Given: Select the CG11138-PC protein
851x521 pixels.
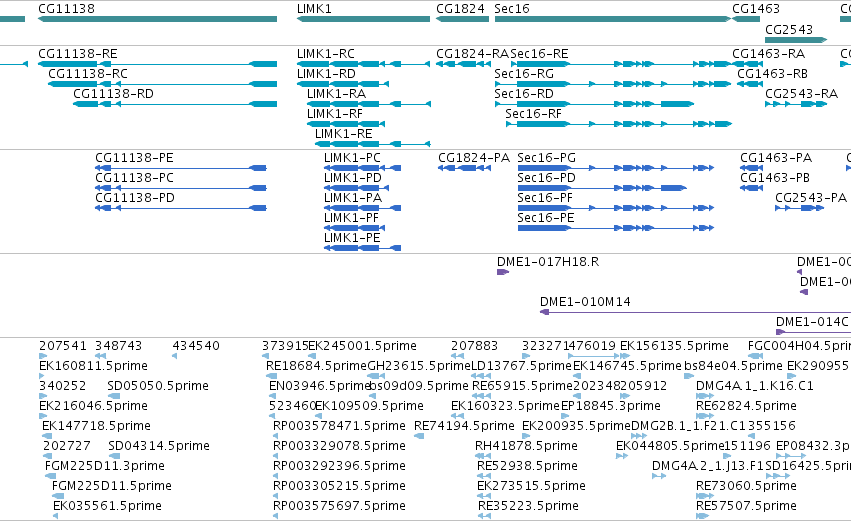Looking at the screenshot, I should [135, 178].
